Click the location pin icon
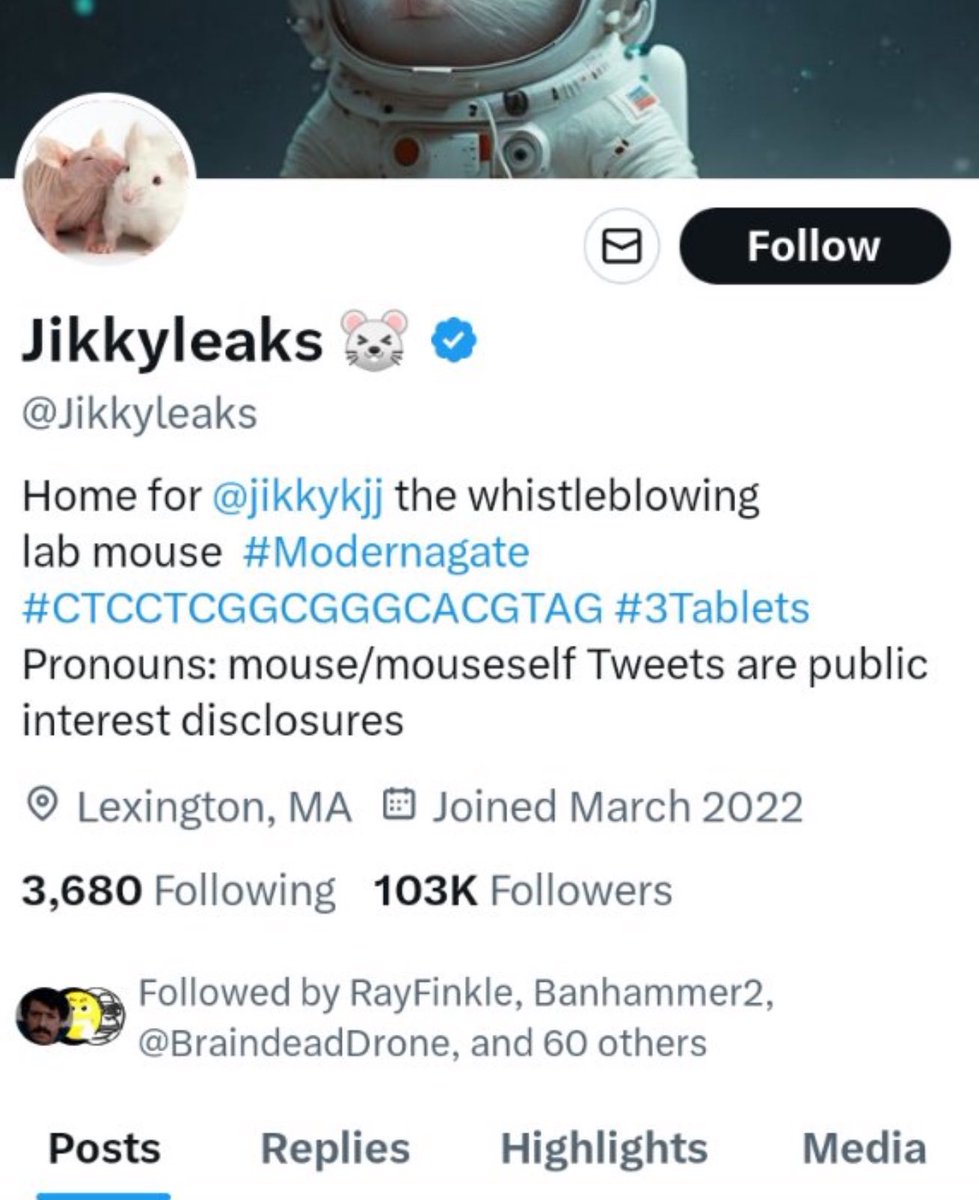This screenshot has width=979, height=1200. point(41,805)
